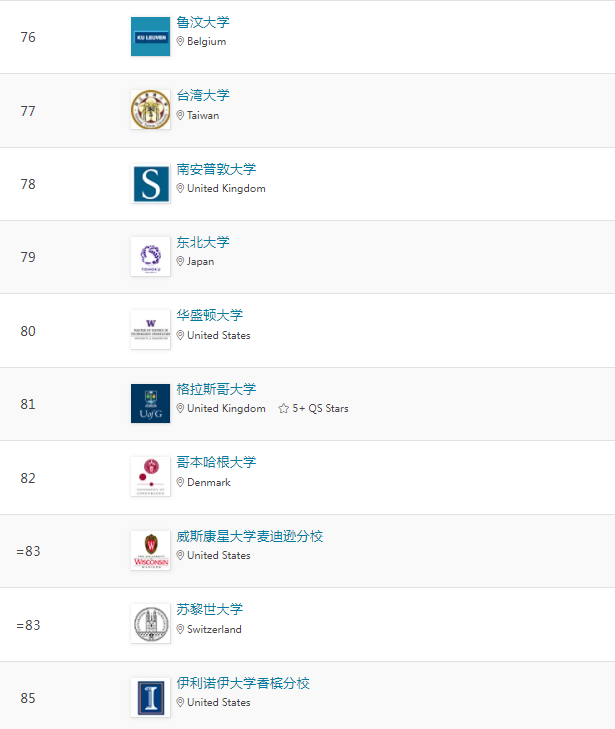
Task: Click the University of Washington logo
Action: pyautogui.click(x=150, y=330)
